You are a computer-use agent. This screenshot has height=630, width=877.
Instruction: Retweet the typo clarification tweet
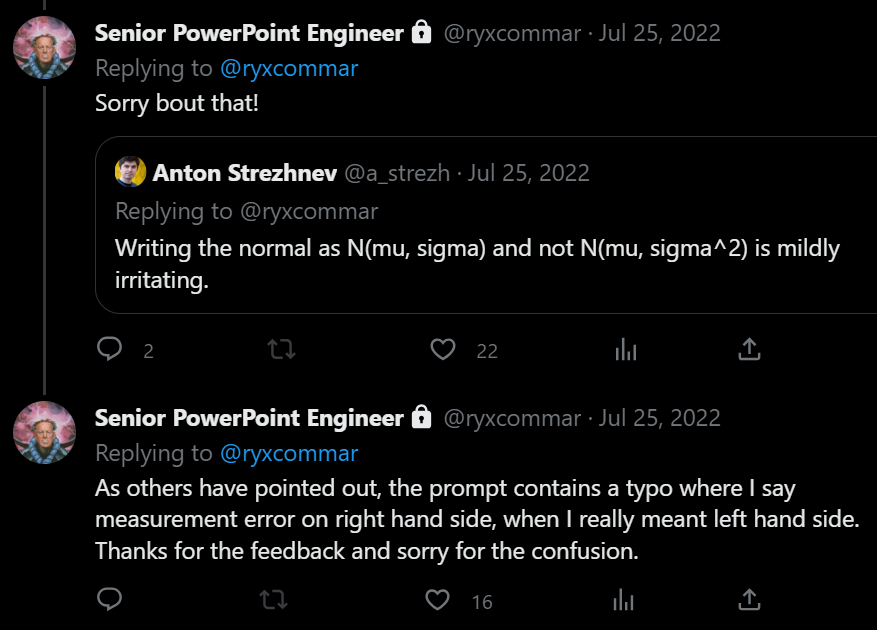pyautogui.click(x=274, y=600)
